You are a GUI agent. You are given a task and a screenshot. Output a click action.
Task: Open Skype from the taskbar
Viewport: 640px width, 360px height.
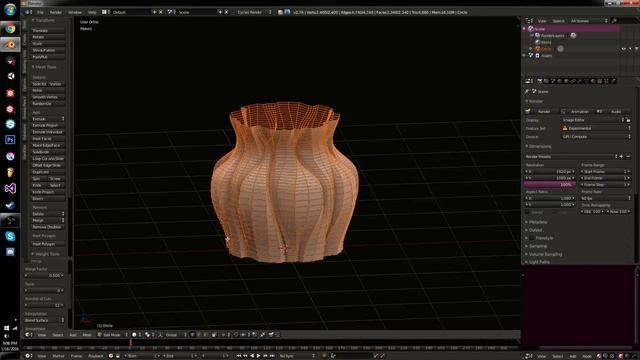pos(10,236)
